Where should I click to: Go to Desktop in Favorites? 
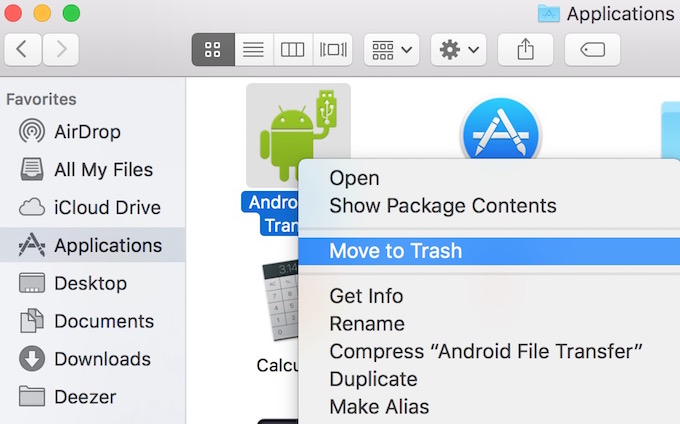89,283
